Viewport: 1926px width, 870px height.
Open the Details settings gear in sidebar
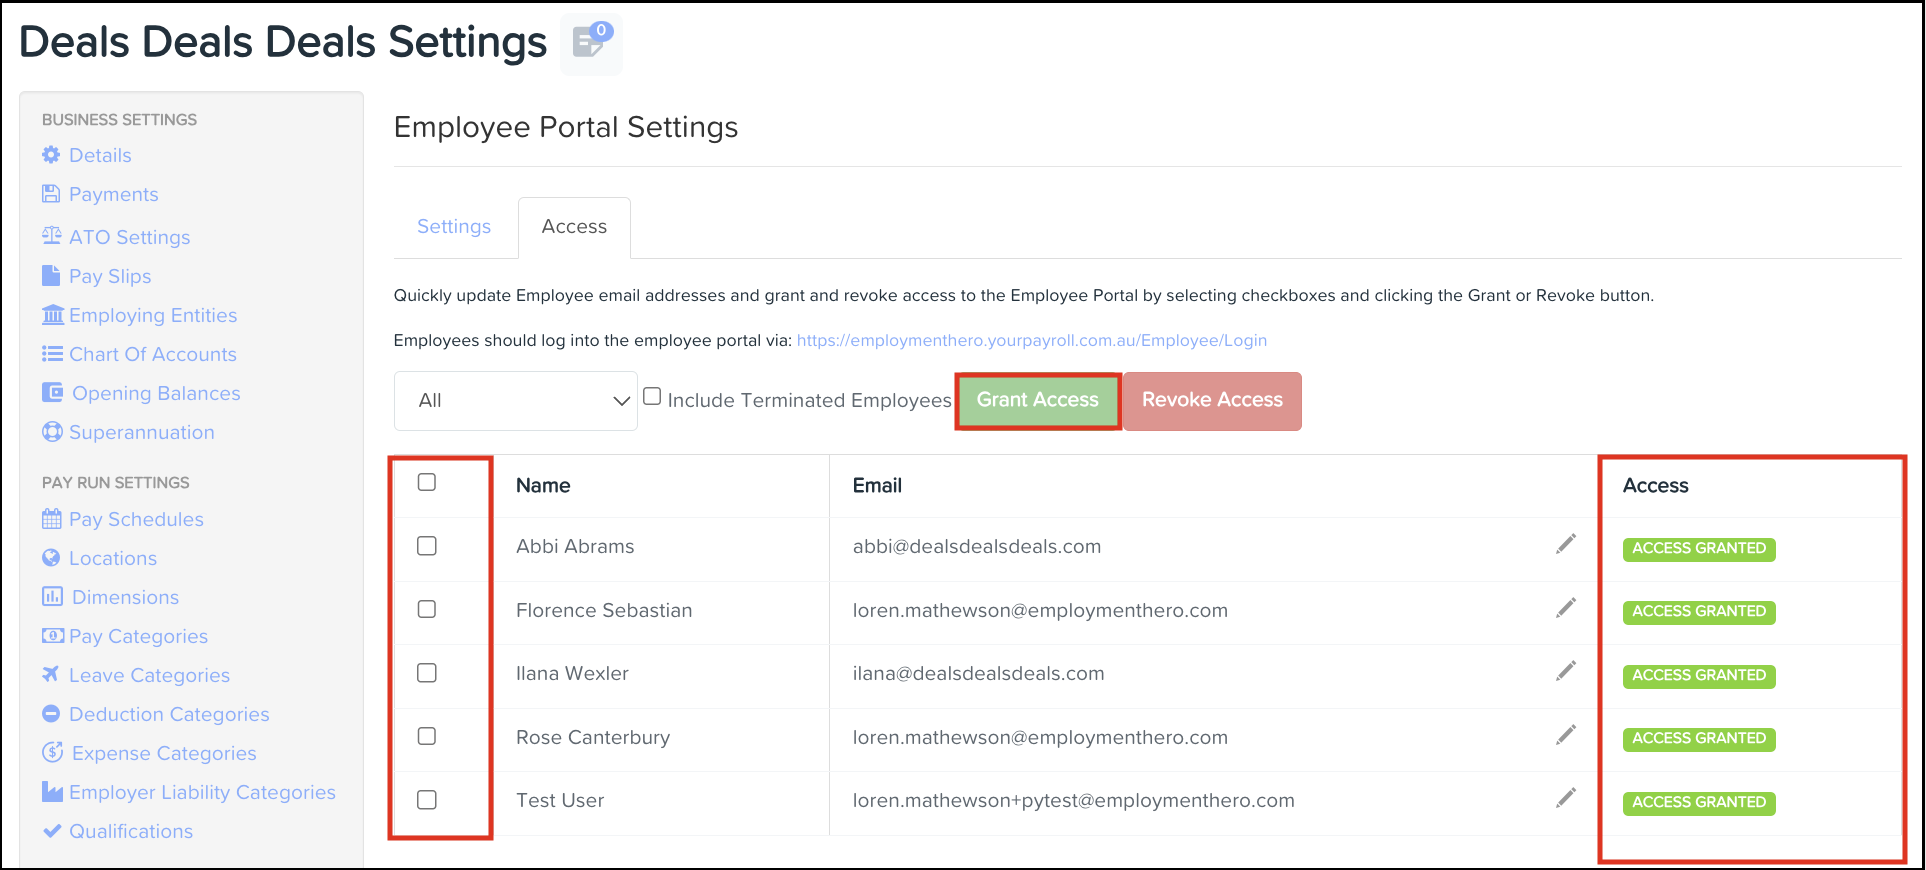[x=52, y=155]
